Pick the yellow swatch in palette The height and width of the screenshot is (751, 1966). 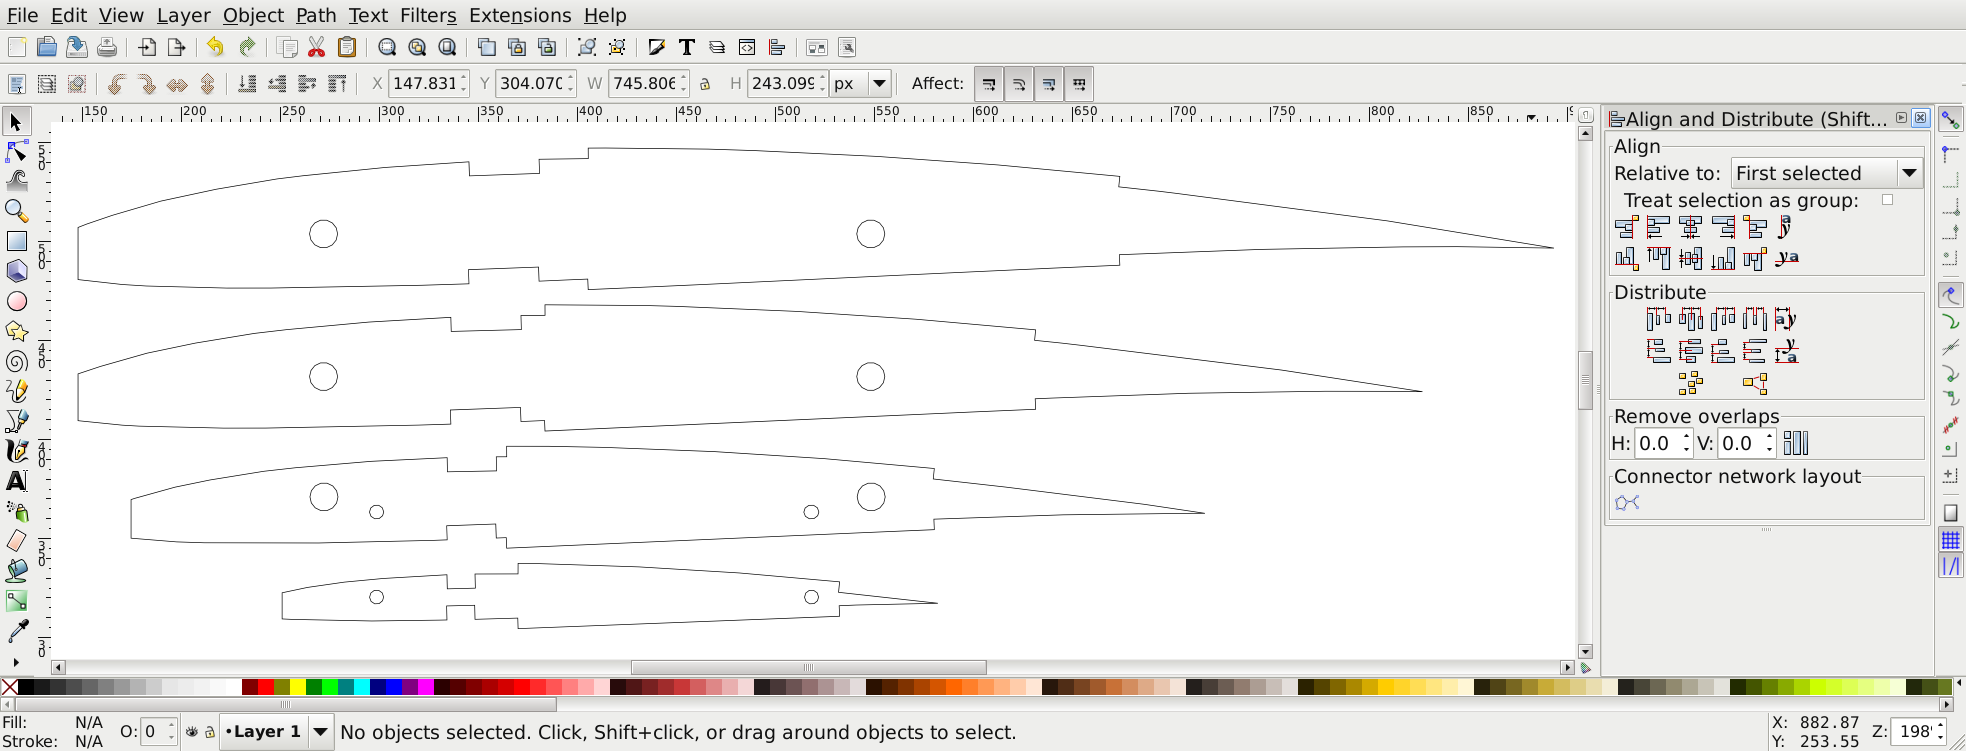click(298, 687)
